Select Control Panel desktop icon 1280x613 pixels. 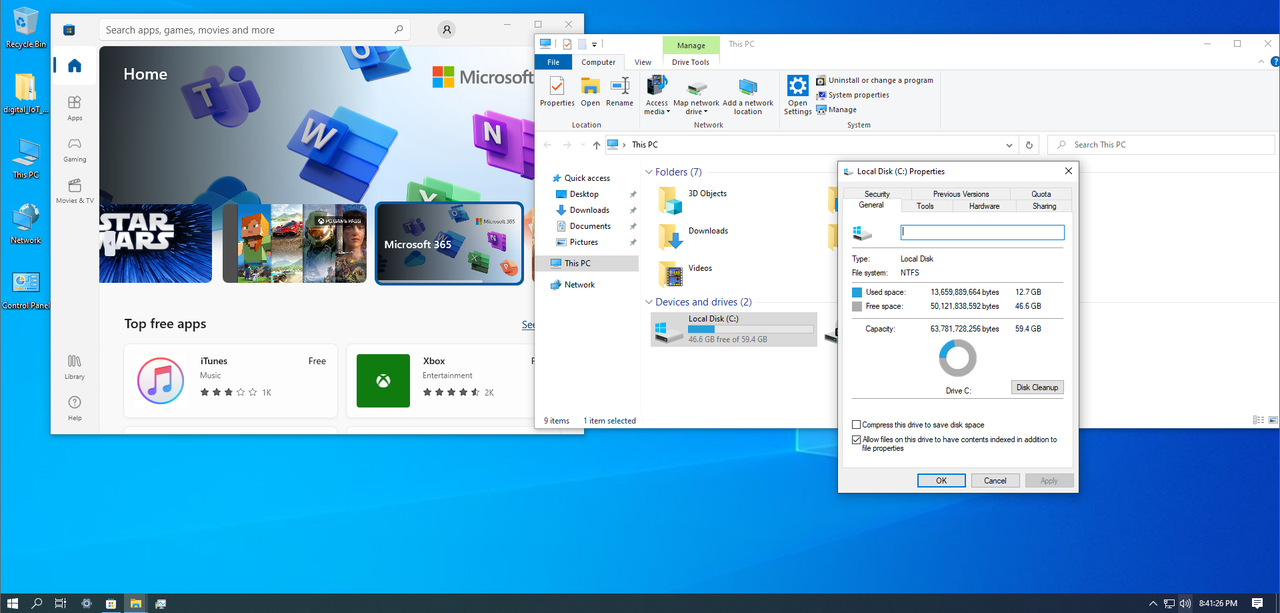click(25, 291)
